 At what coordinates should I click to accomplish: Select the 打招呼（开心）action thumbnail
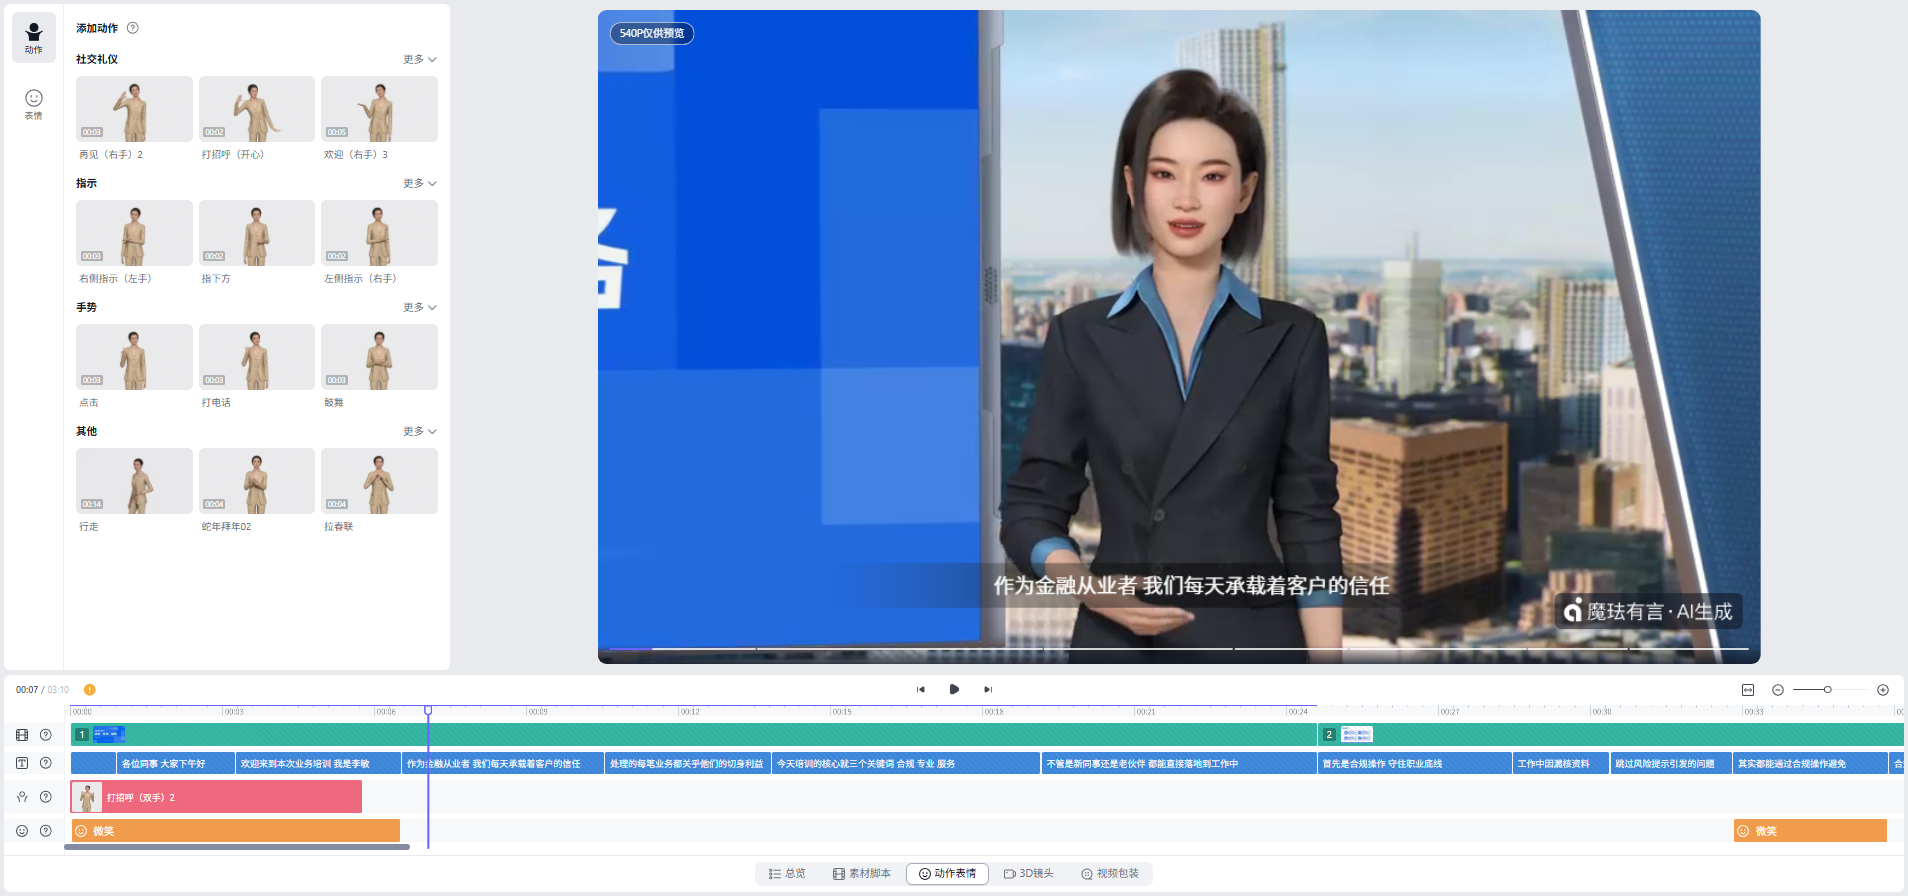pyautogui.click(x=257, y=109)
